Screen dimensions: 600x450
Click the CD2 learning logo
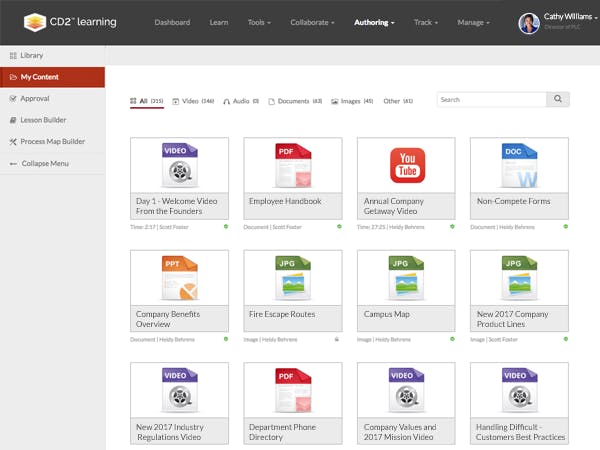(x=70, y=22)
